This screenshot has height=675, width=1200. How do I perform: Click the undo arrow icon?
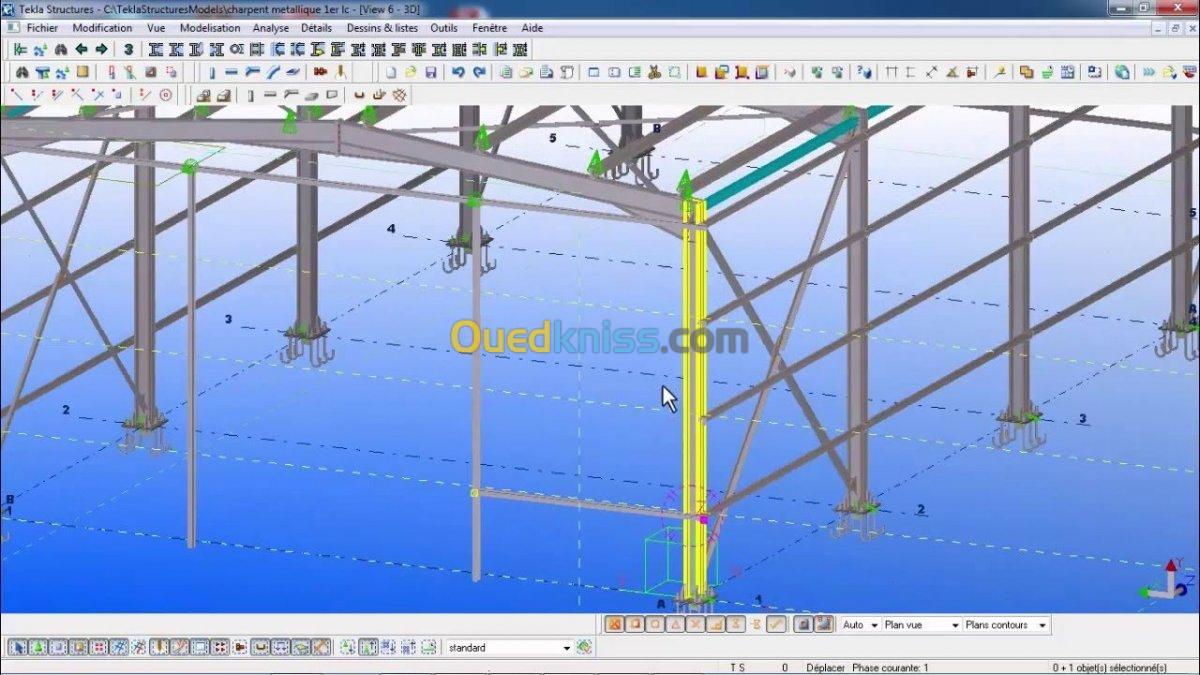tap(457, 72)
